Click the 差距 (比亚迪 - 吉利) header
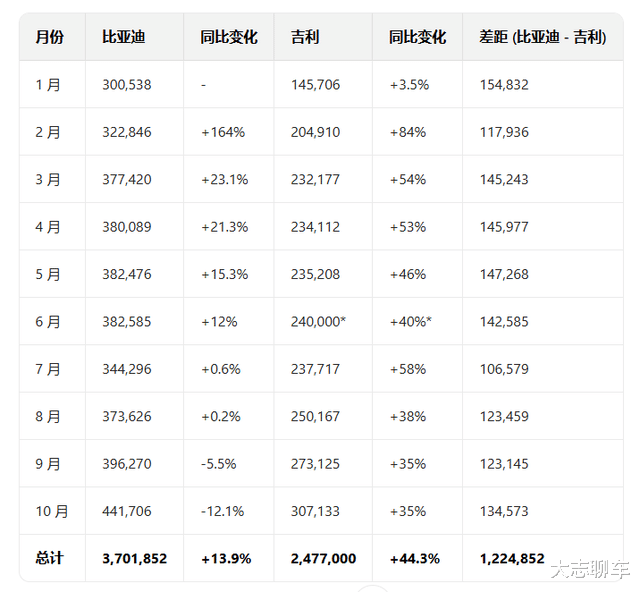 (x=542, y=37)
